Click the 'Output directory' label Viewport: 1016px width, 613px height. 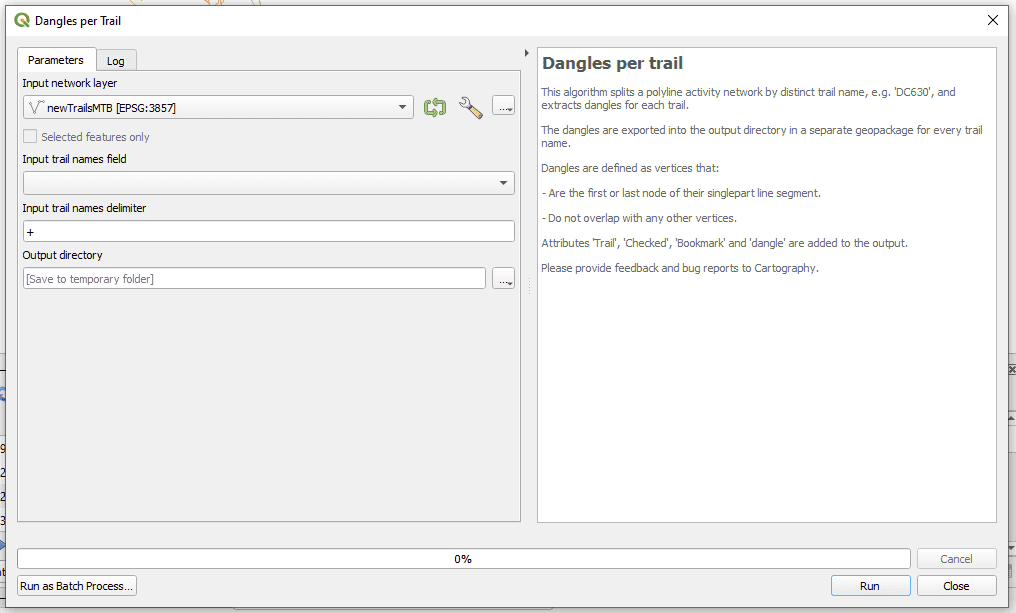62,255
